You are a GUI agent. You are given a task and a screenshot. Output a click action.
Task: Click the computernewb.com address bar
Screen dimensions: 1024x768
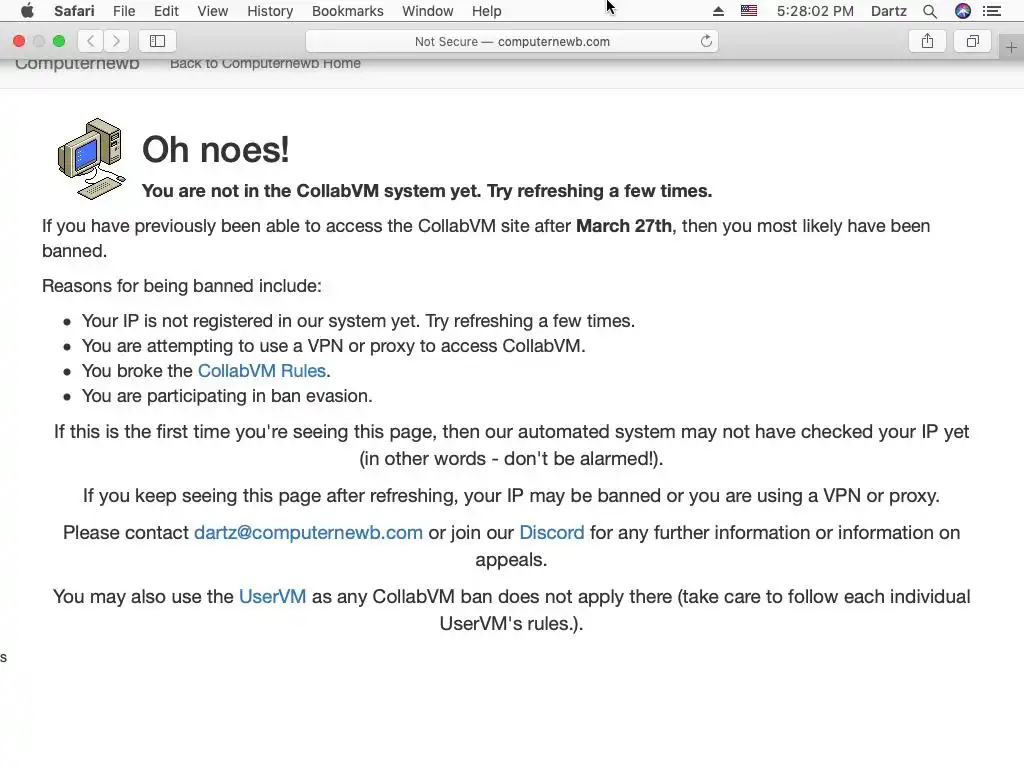[512, 41]
